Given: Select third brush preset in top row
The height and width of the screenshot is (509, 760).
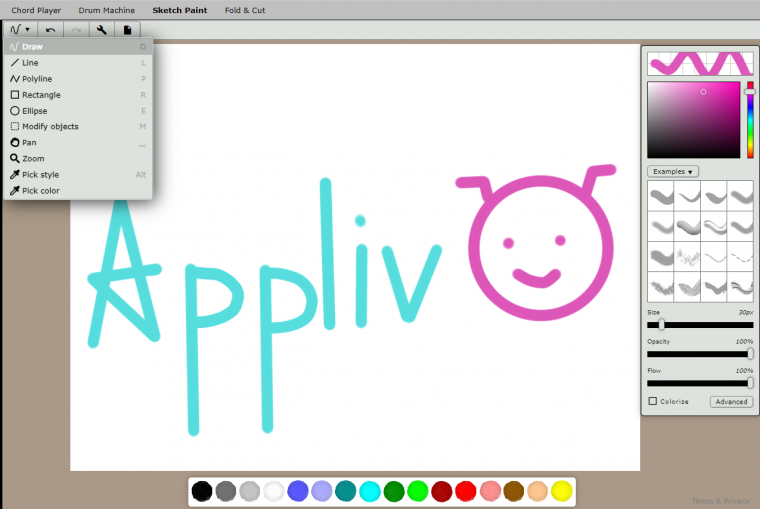Looking at the screenshot, I should pos(714,196).
